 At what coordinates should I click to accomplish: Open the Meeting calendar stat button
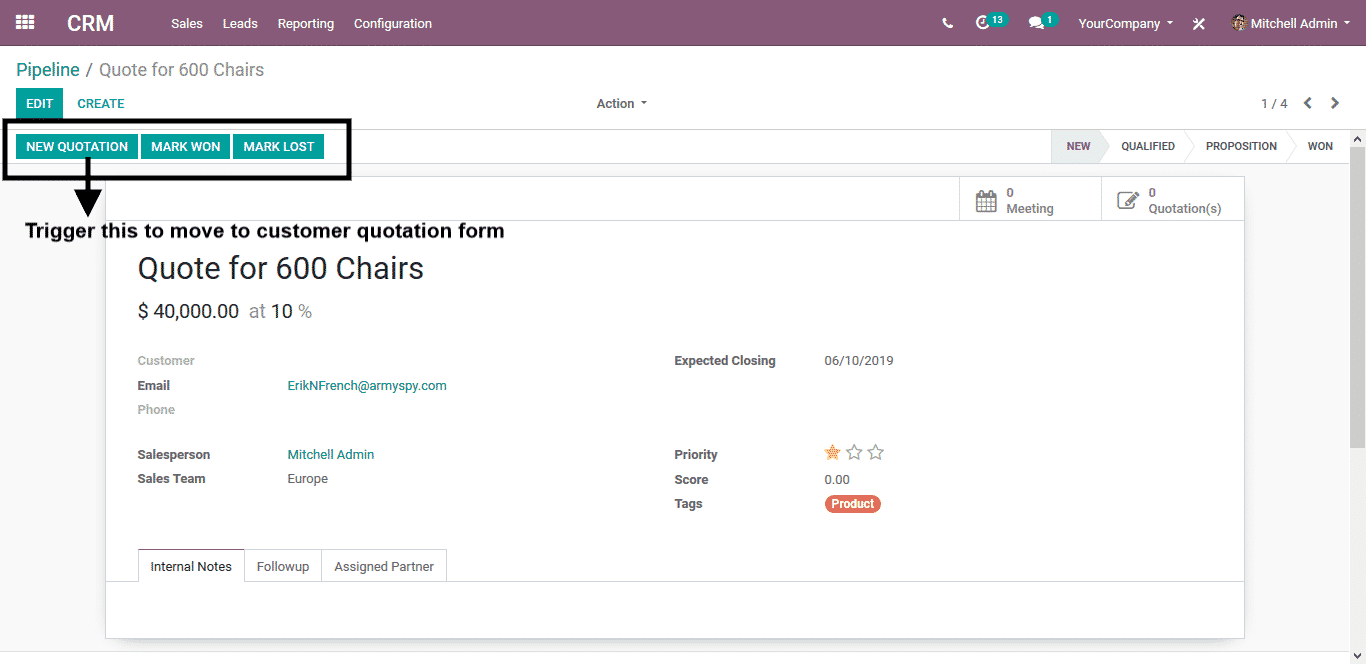pyautogui.click(x=1029, y=200)
